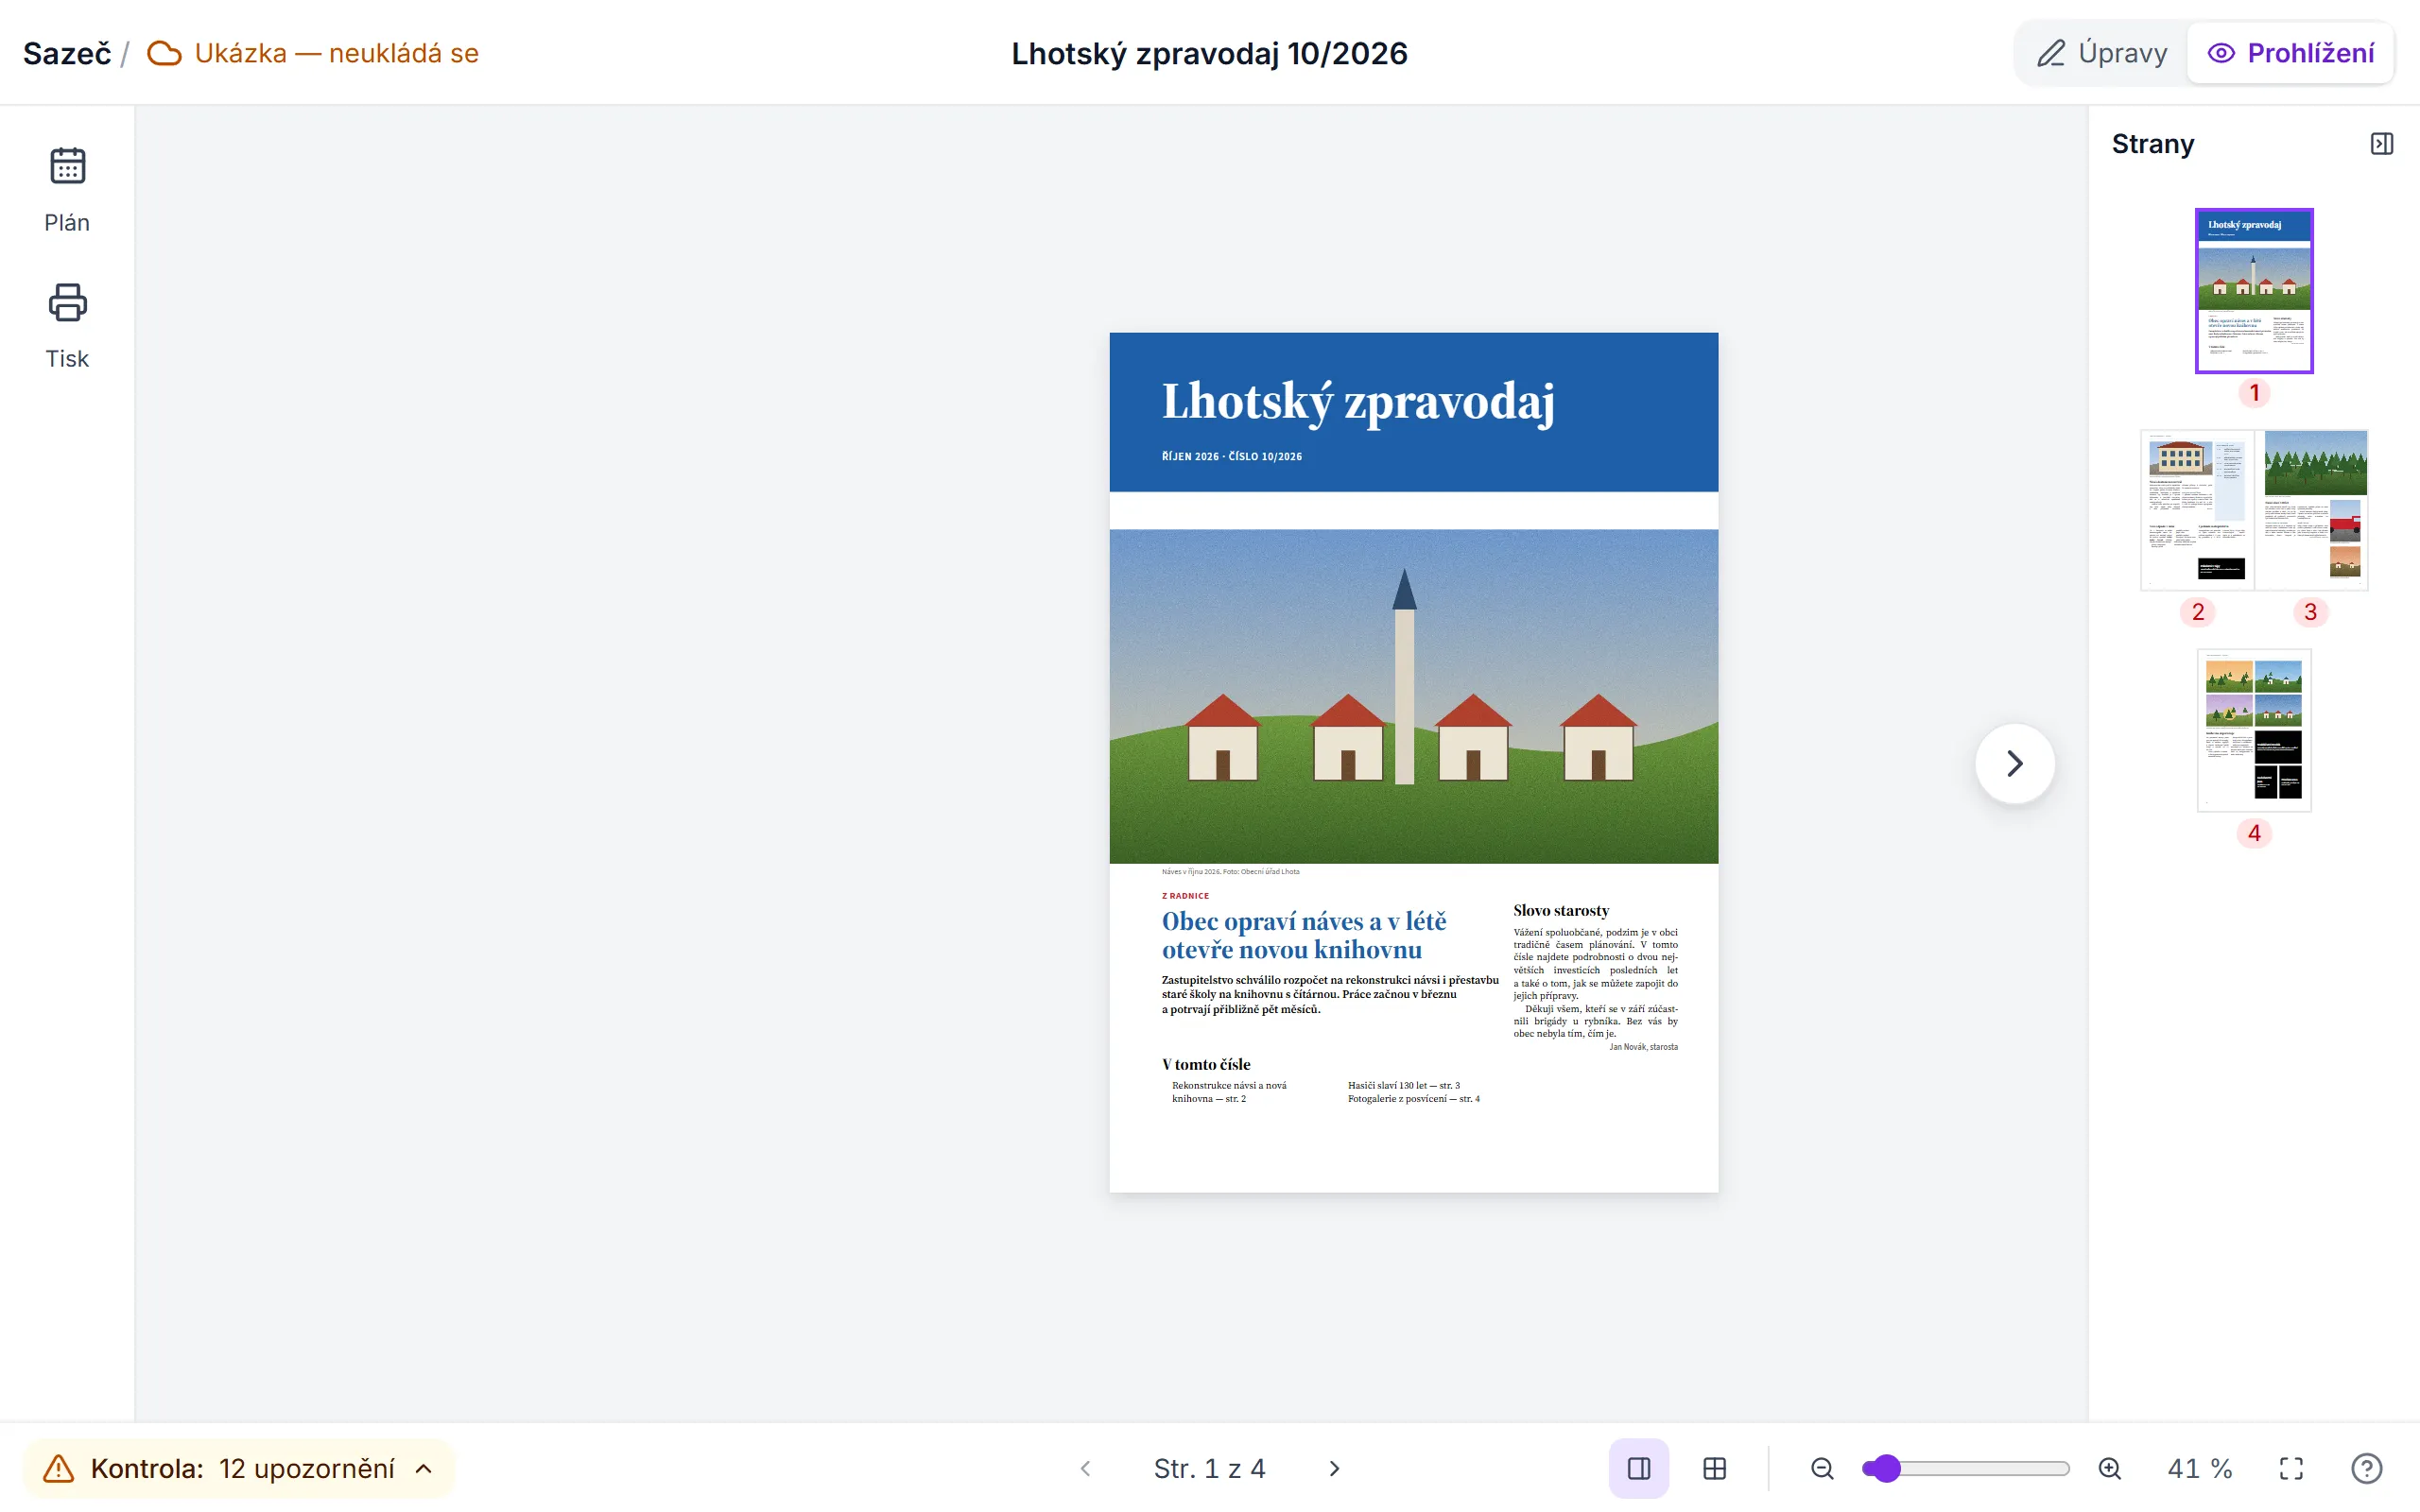Image resolution: width=2420 pixels, height=1512 pixels.
Task: Switch to Úpravy editing mode
Action: 2102,53
